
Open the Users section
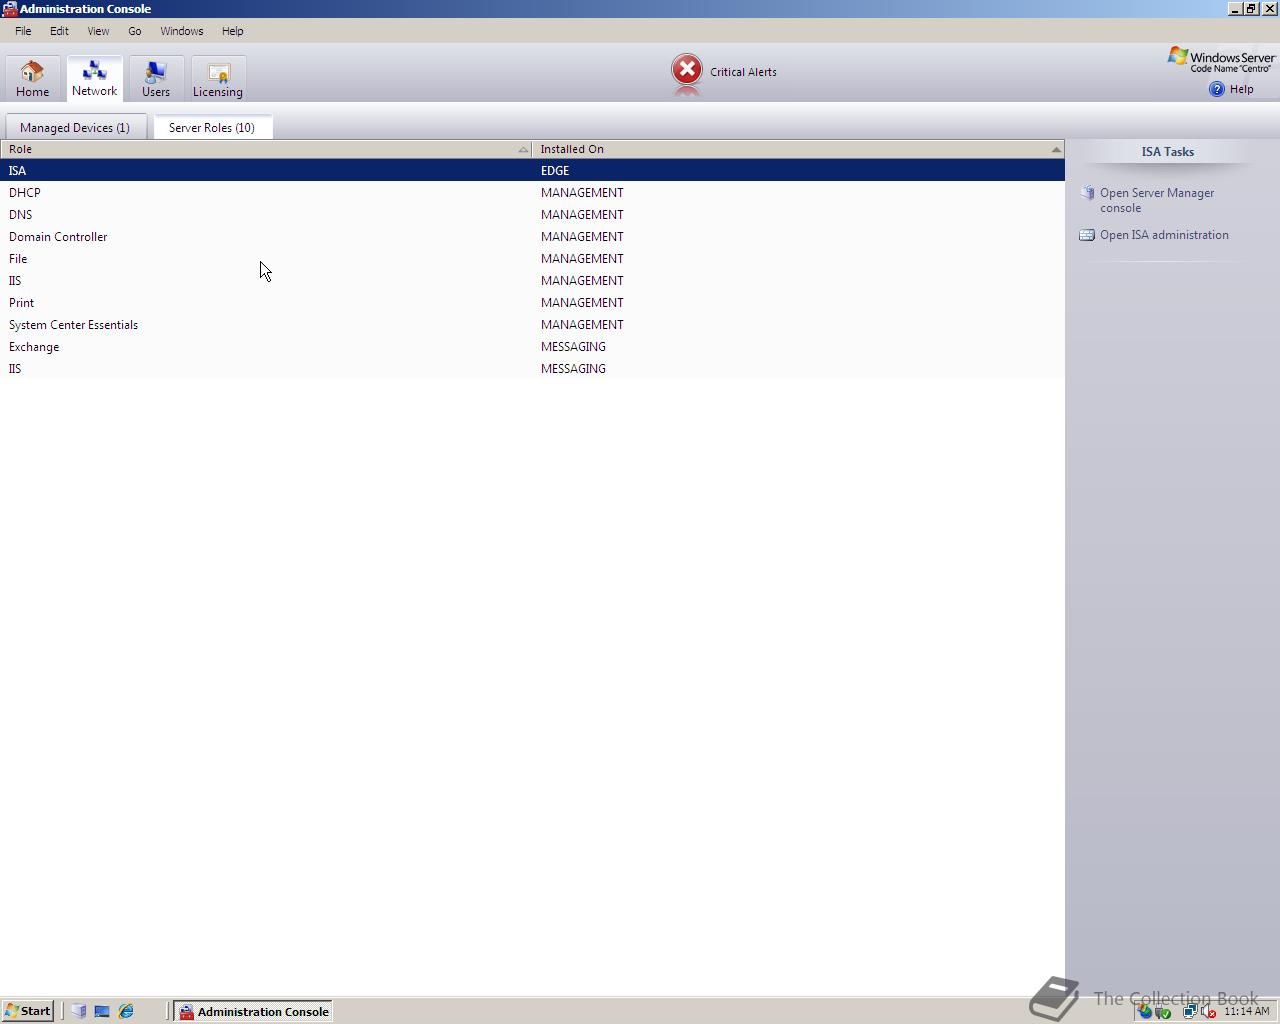(156, 79)
